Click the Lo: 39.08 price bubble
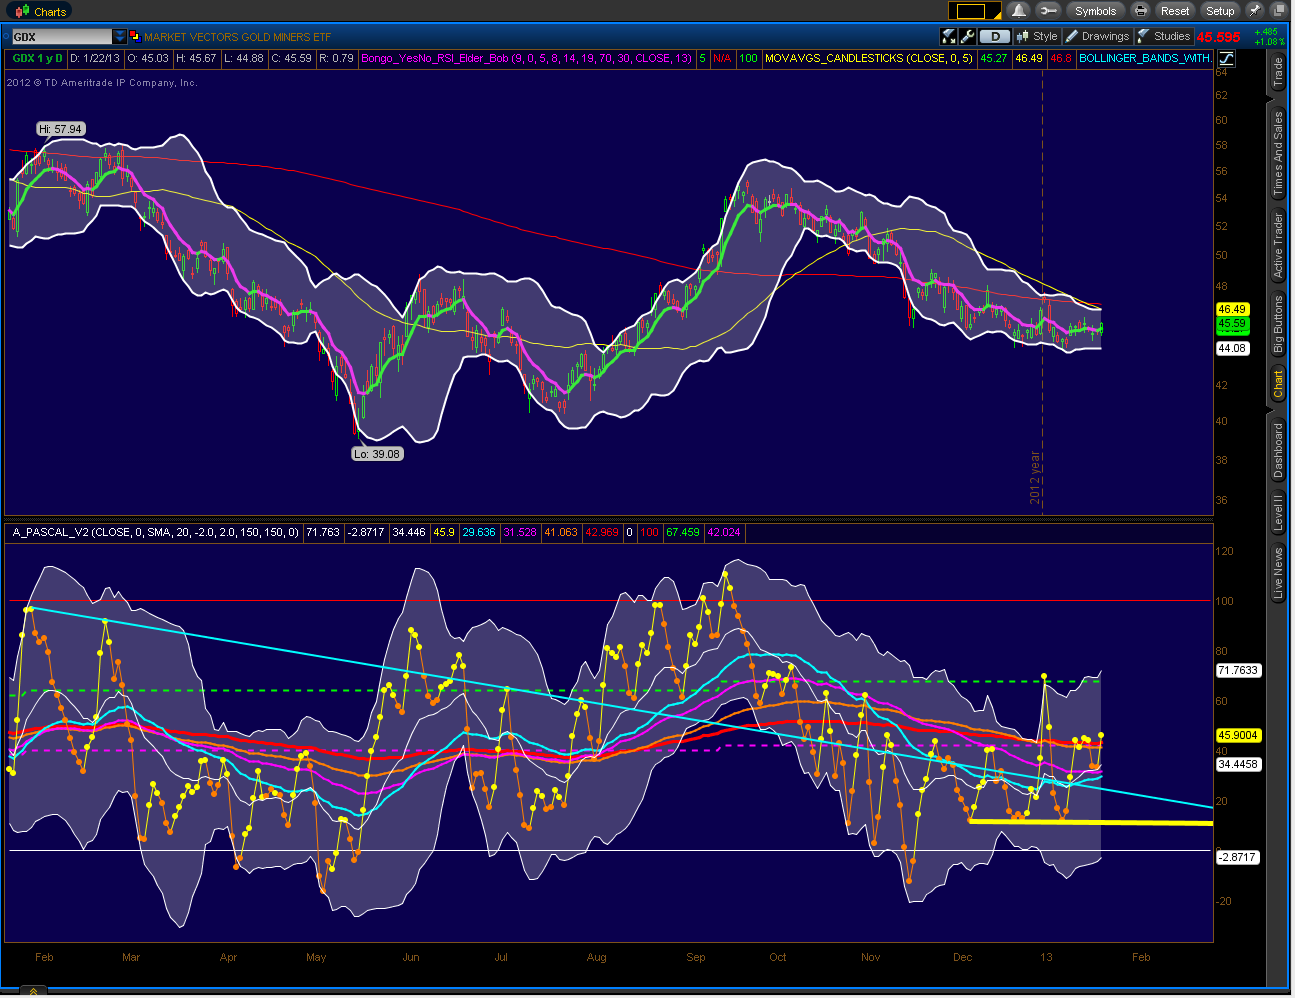1295x998 pixels. pos(377,454)
